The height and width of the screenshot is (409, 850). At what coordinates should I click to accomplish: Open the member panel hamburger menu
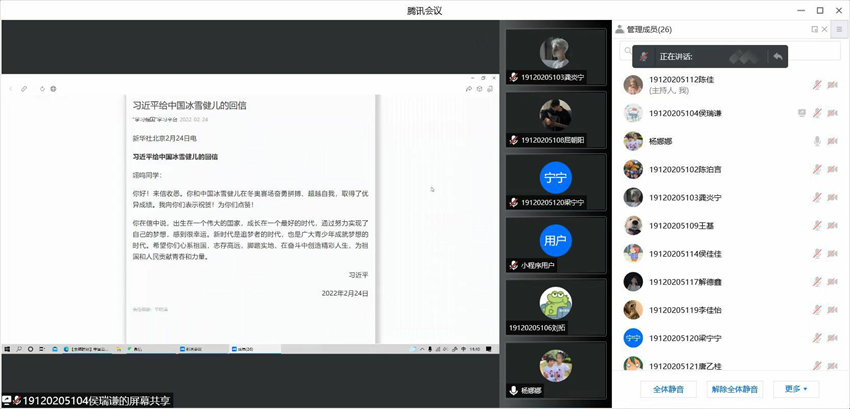pyautogui.click(x=839, y=29)
